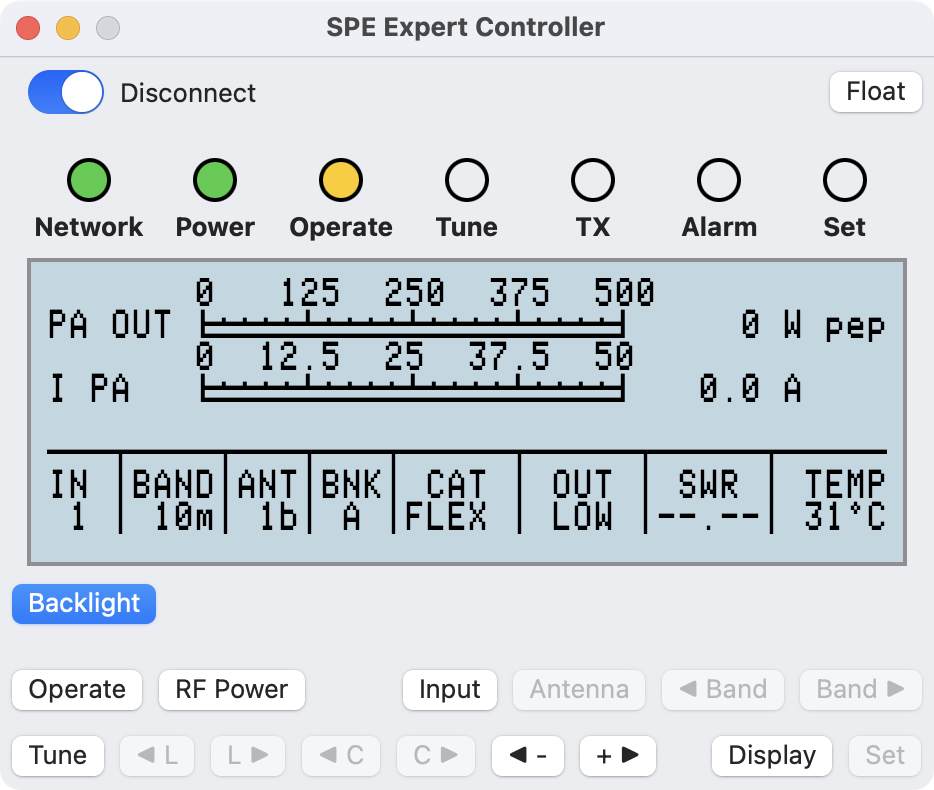Click the yellow Operate status indicator
Screen dimensions: 934x790
point(341,180)
